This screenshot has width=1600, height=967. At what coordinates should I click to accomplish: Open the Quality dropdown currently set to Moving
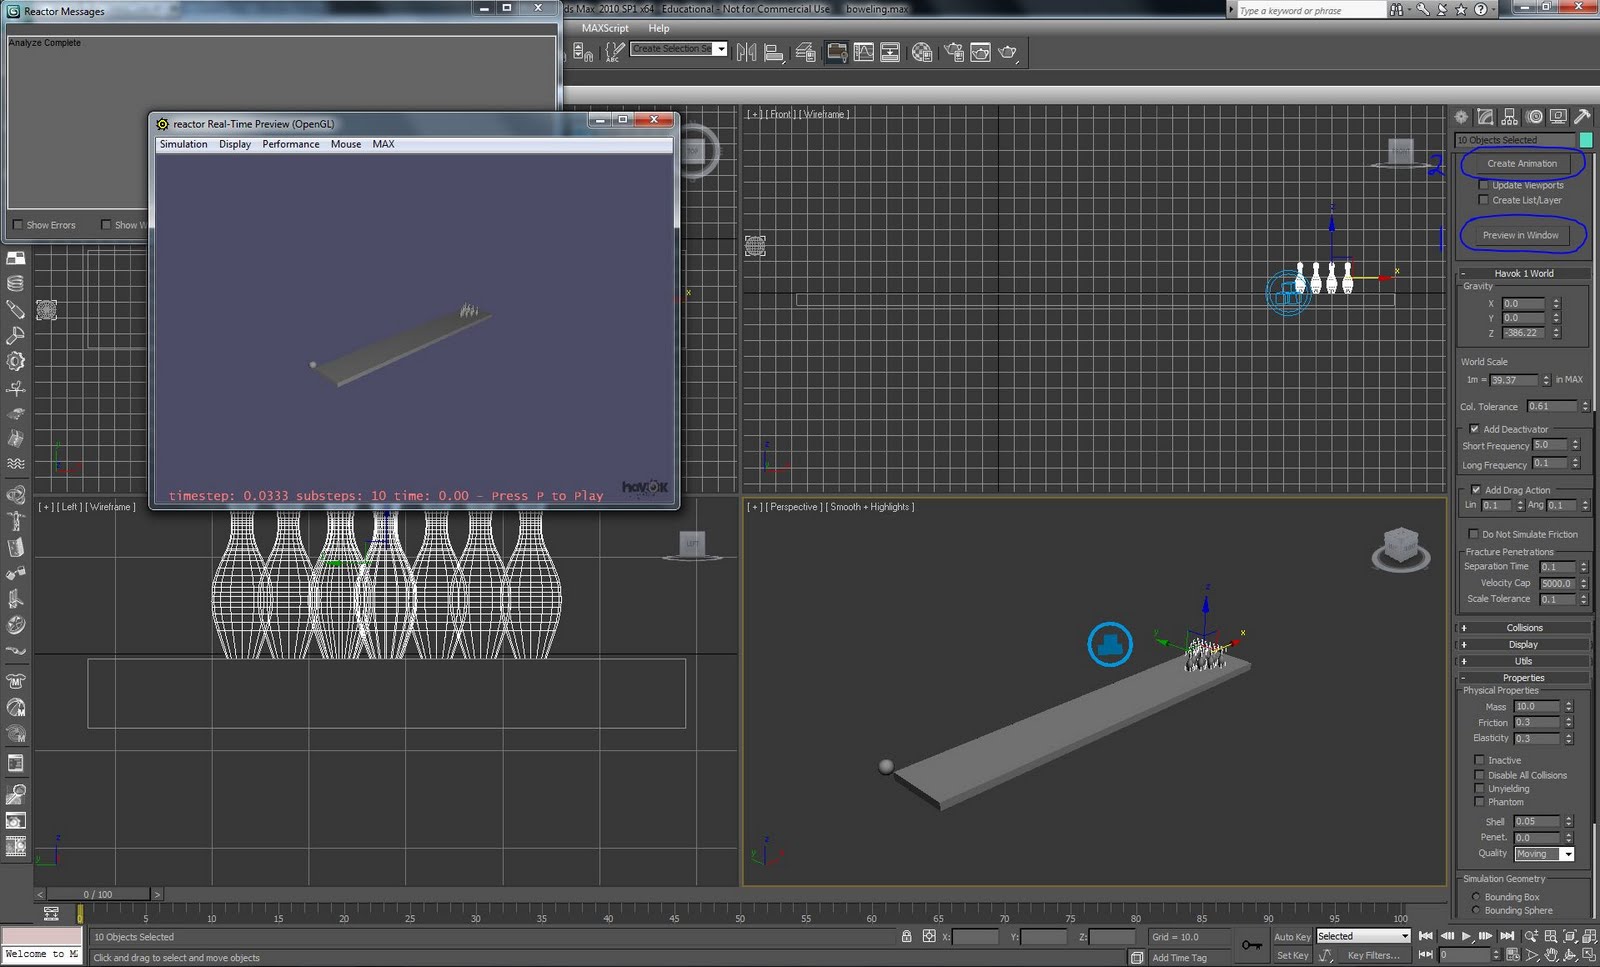1566,853
